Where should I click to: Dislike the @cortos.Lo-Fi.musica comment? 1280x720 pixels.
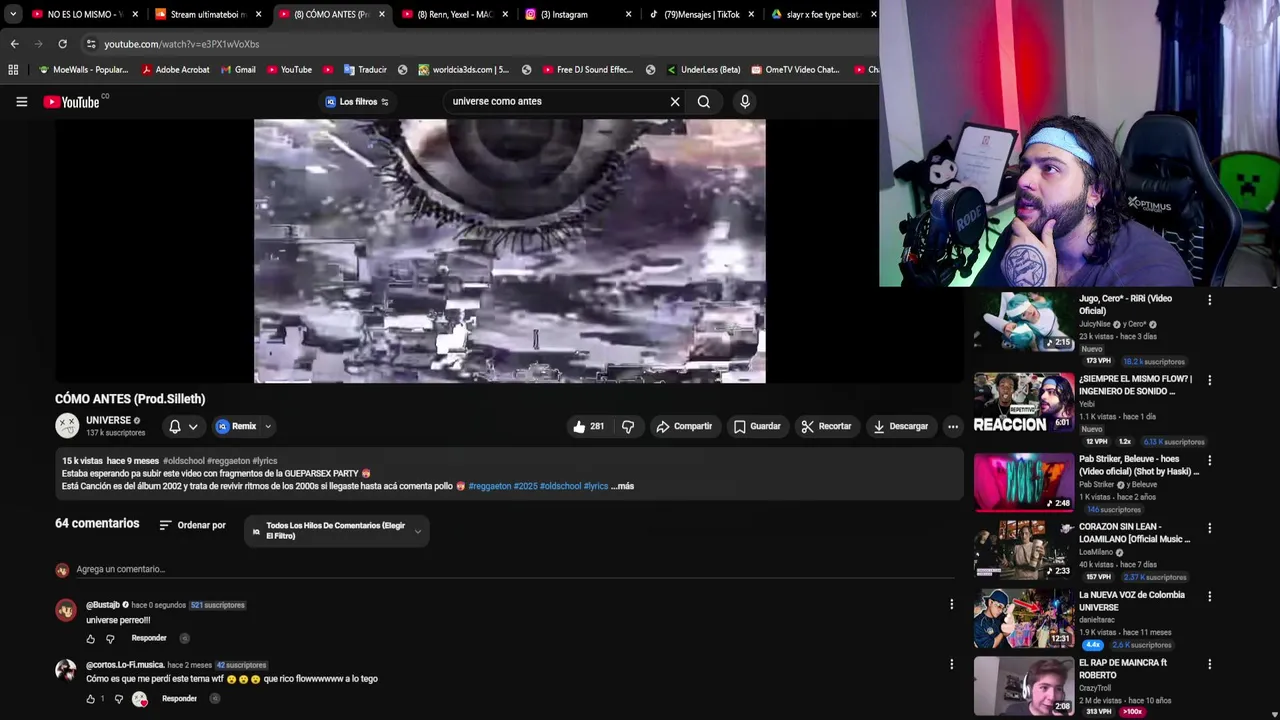(x=118, y=699)
